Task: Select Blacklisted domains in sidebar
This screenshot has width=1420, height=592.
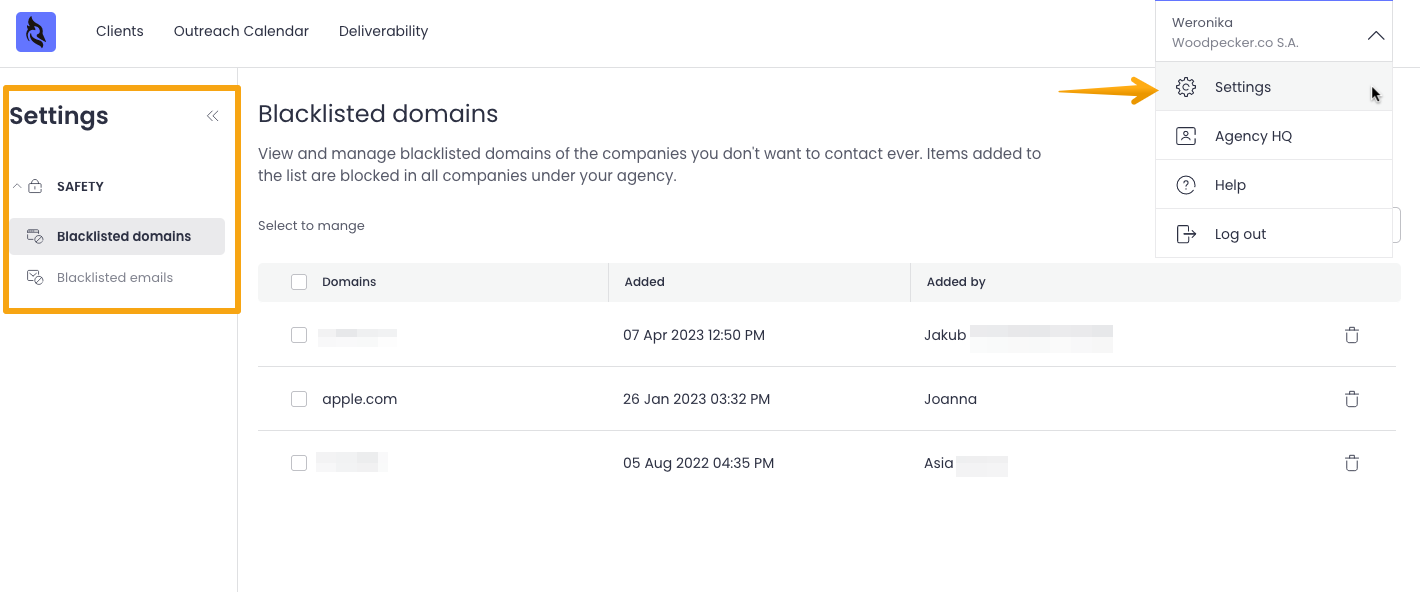Action: pyautogui.click(x=123, y=236)
